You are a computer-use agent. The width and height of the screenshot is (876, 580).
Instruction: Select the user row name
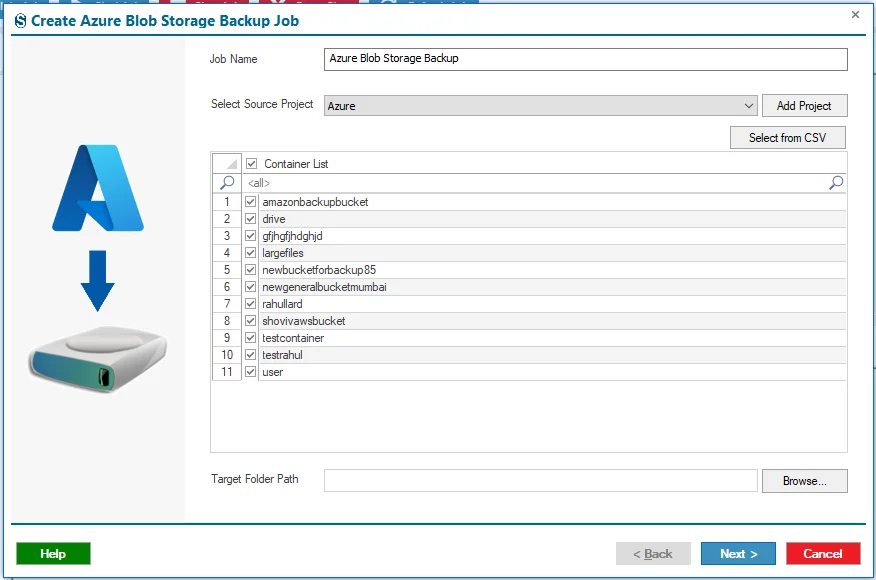(x=273, y=372)
